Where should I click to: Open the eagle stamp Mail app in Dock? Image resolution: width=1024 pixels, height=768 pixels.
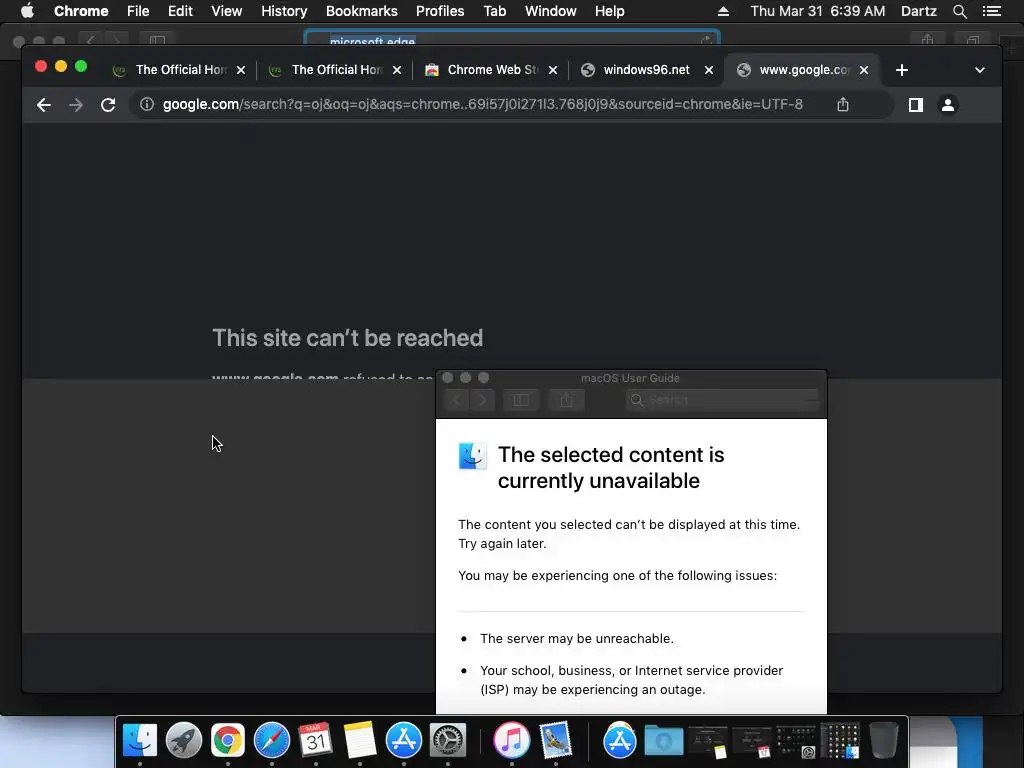pos(556,740)
